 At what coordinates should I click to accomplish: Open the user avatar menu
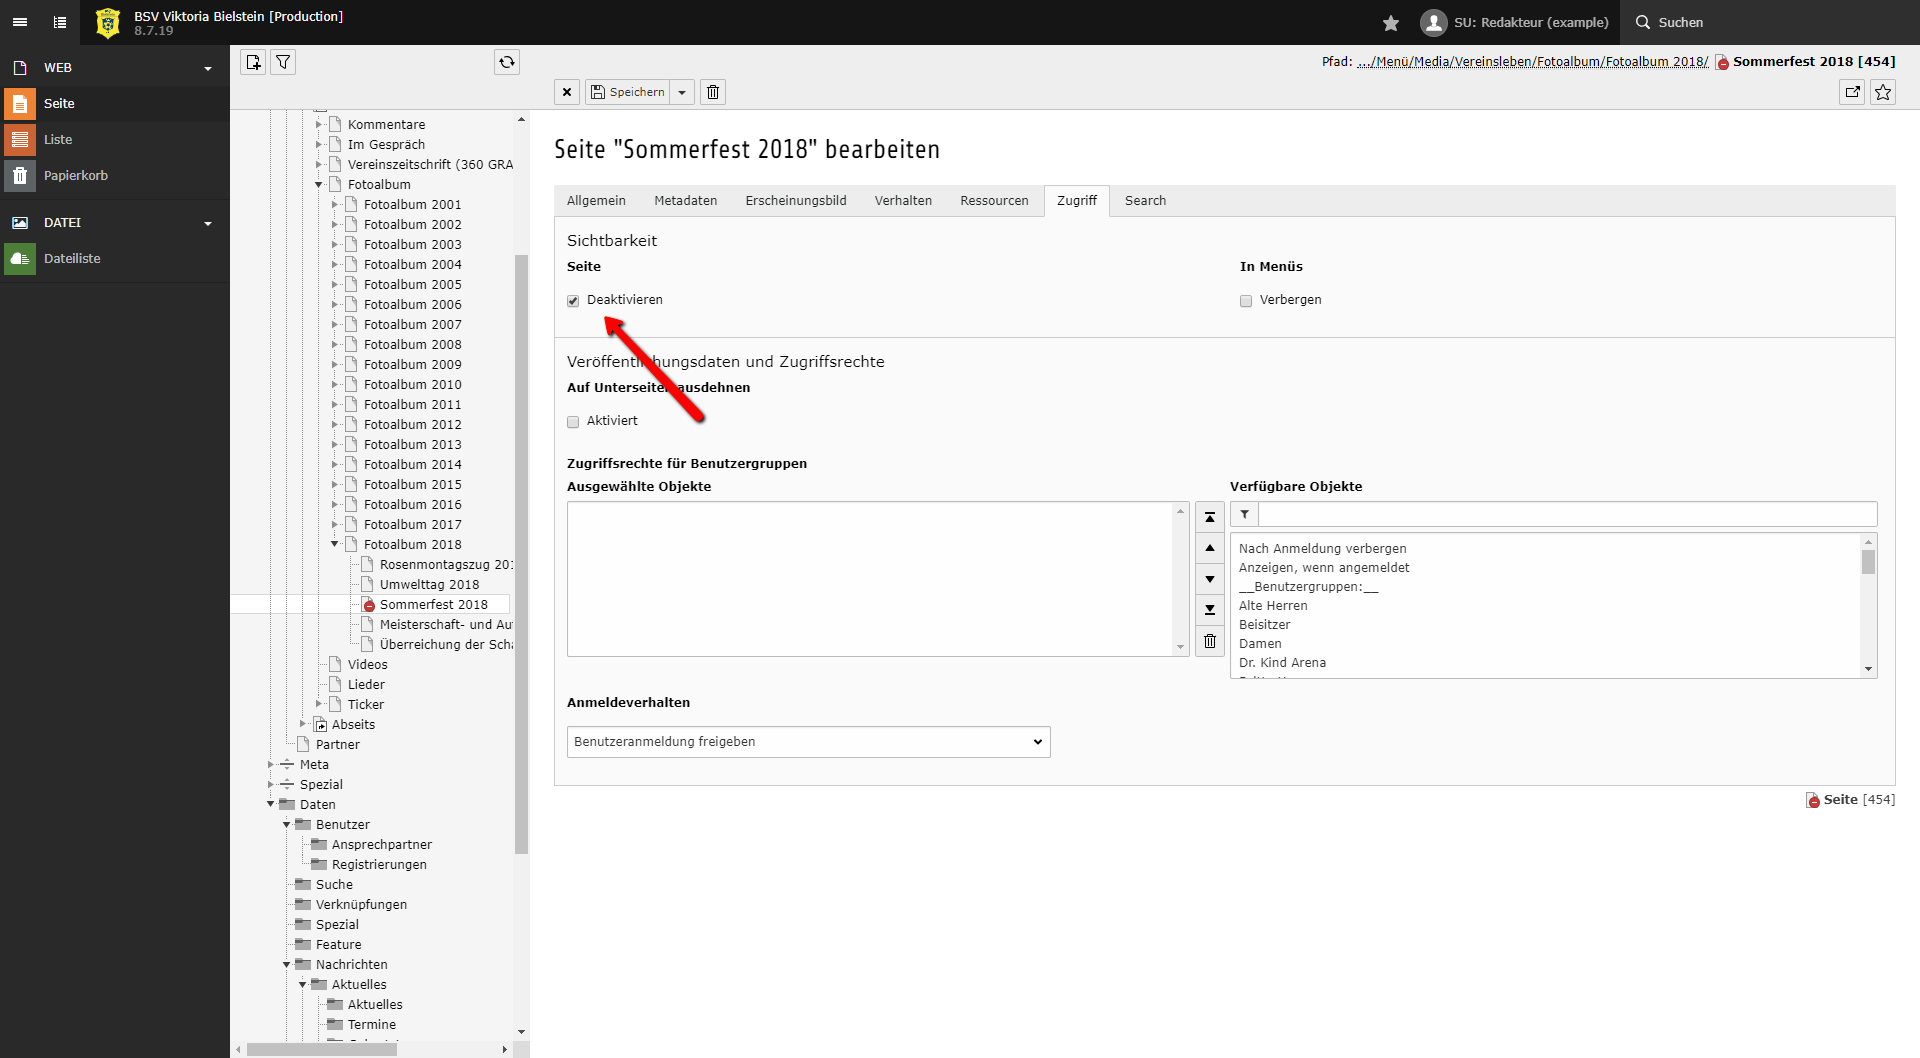pos(1514,22)
